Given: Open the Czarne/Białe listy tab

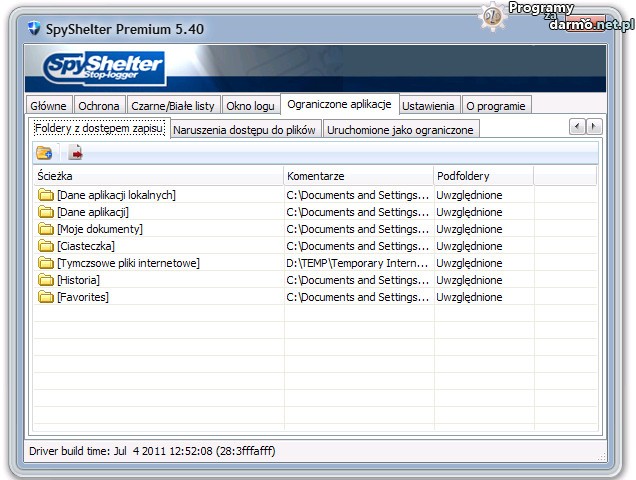Looking at the screenshot, I should tap(172, 106).
